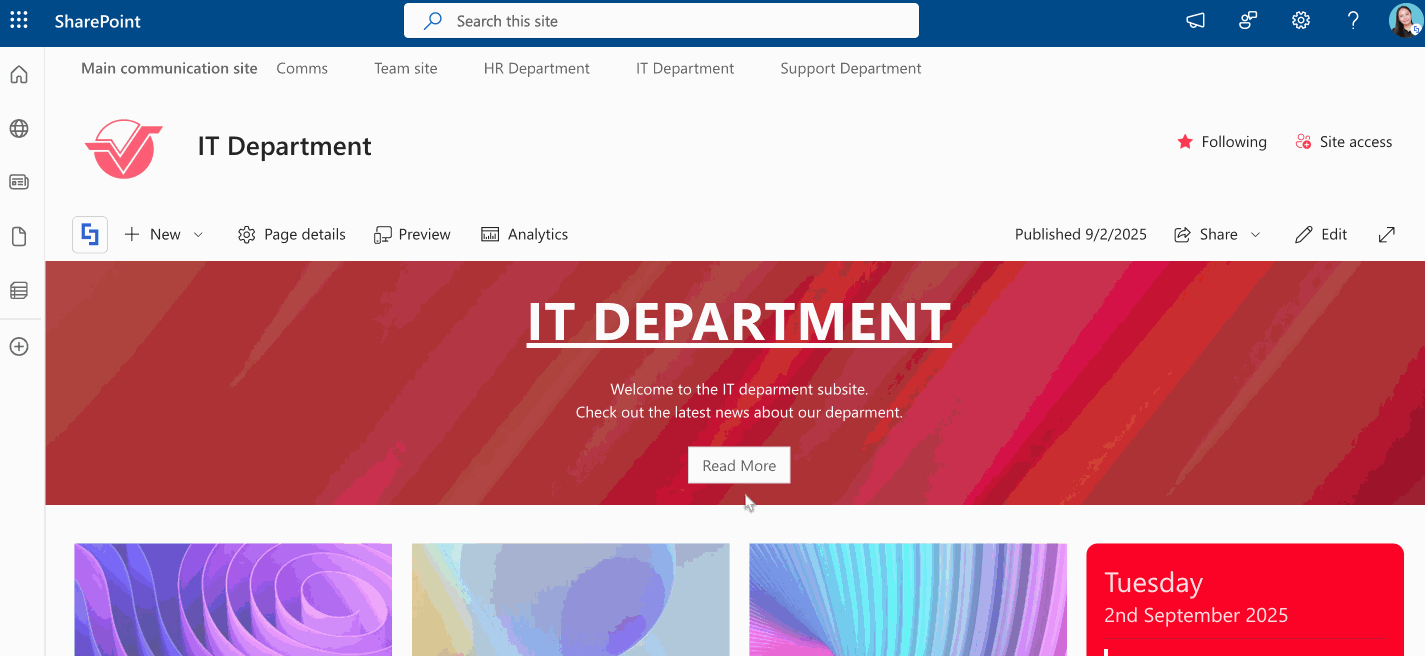Click the IT Department site title
1425x656 pixels.
pos(285,147)
